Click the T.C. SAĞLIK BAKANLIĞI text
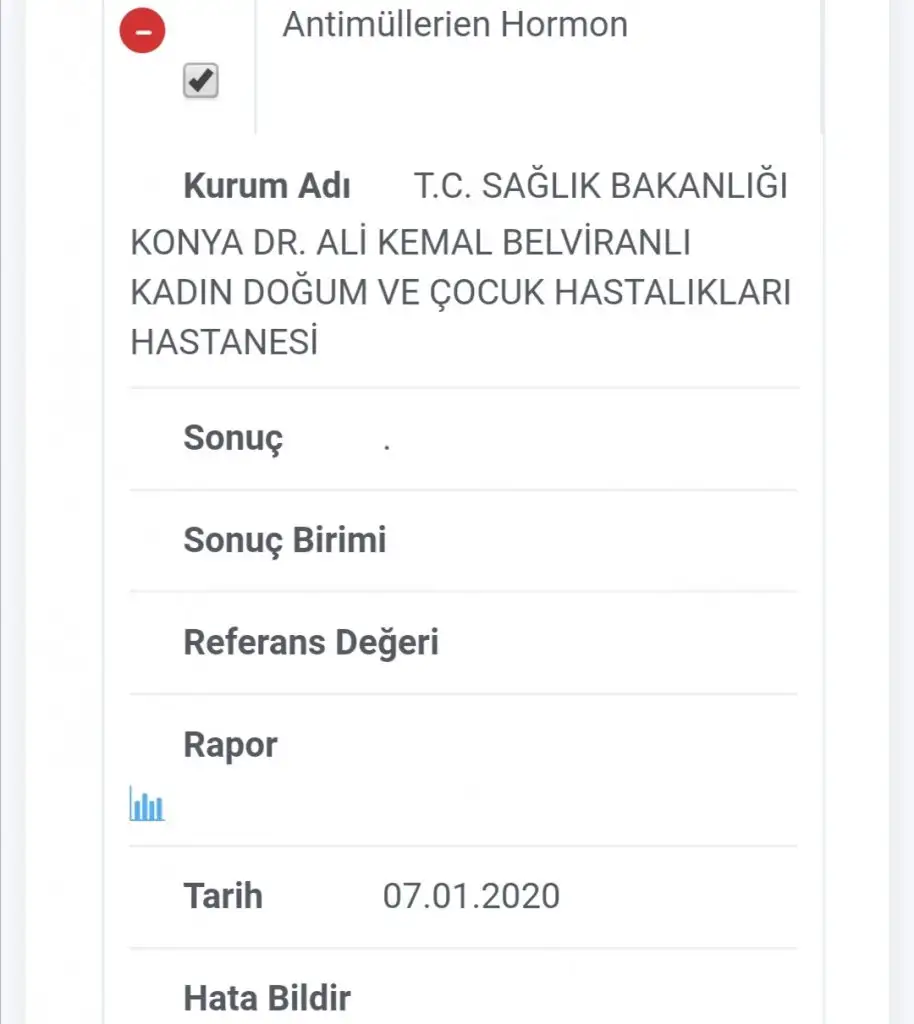The height and width of the screenshot is (1024, 914). (x=601, y=187)
